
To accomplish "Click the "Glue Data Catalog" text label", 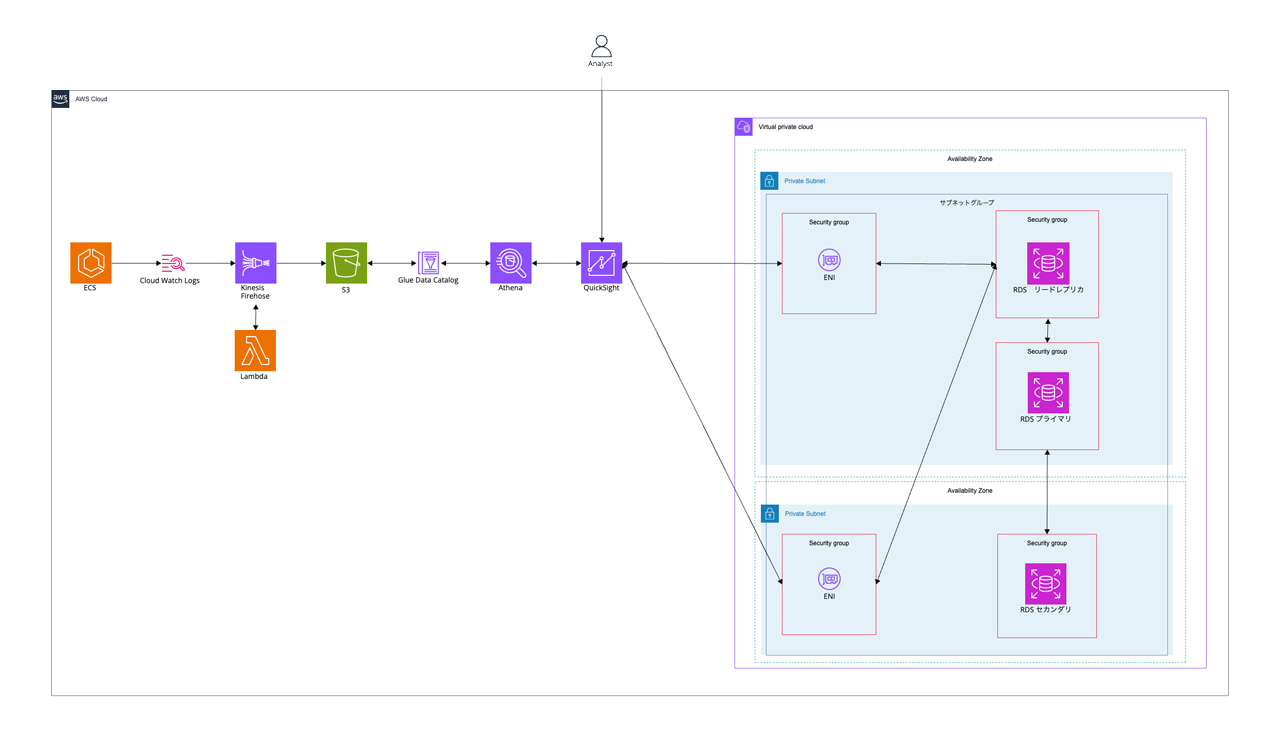I will 428,281.
